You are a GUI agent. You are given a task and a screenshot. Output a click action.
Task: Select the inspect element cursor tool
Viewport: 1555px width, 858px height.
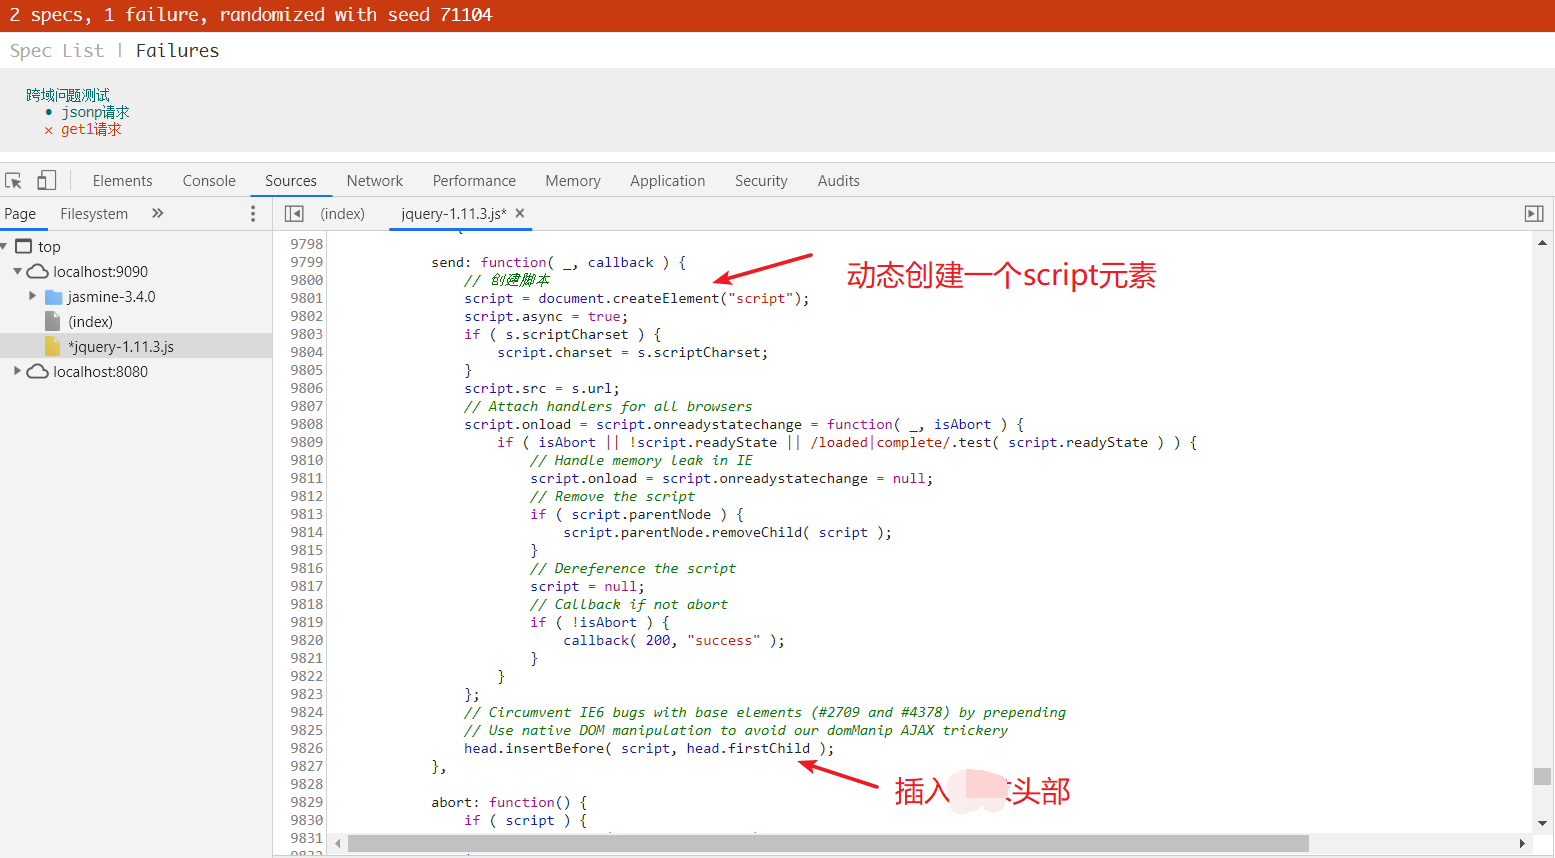[x=13, y=179]
